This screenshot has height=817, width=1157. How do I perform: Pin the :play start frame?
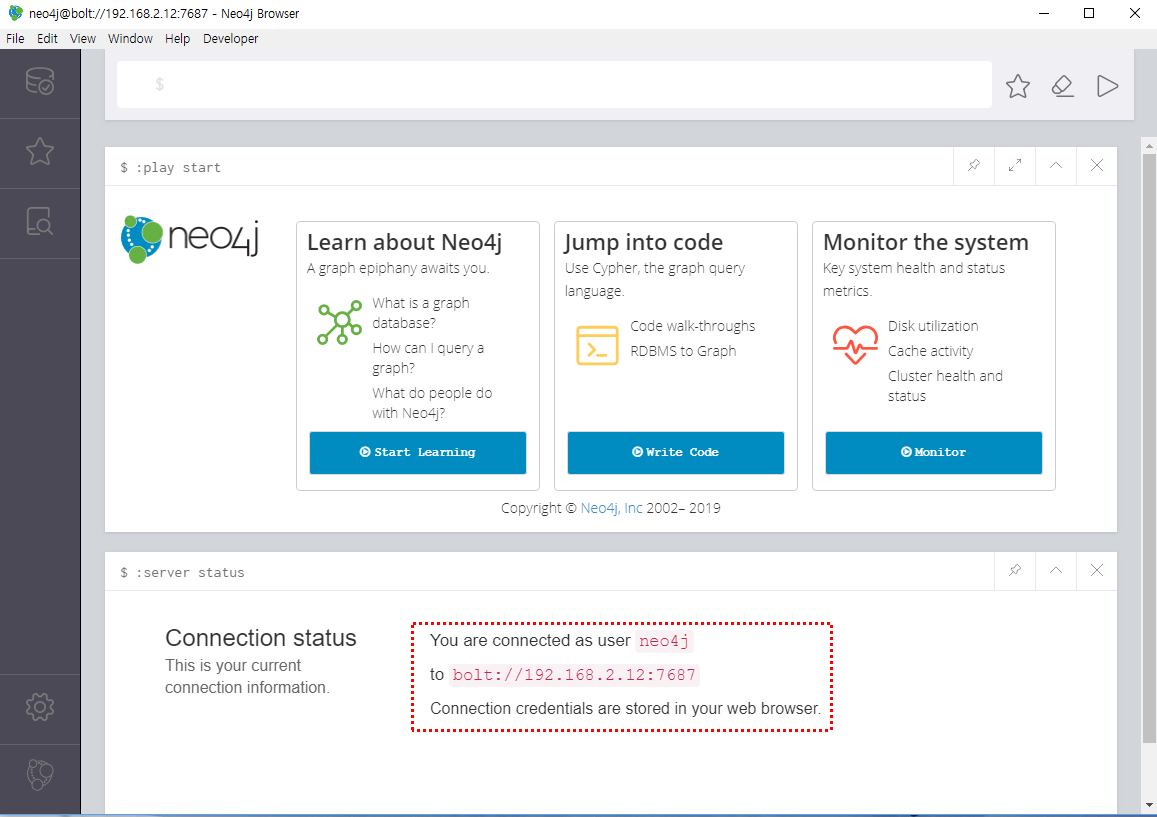[x=974, y=165]
